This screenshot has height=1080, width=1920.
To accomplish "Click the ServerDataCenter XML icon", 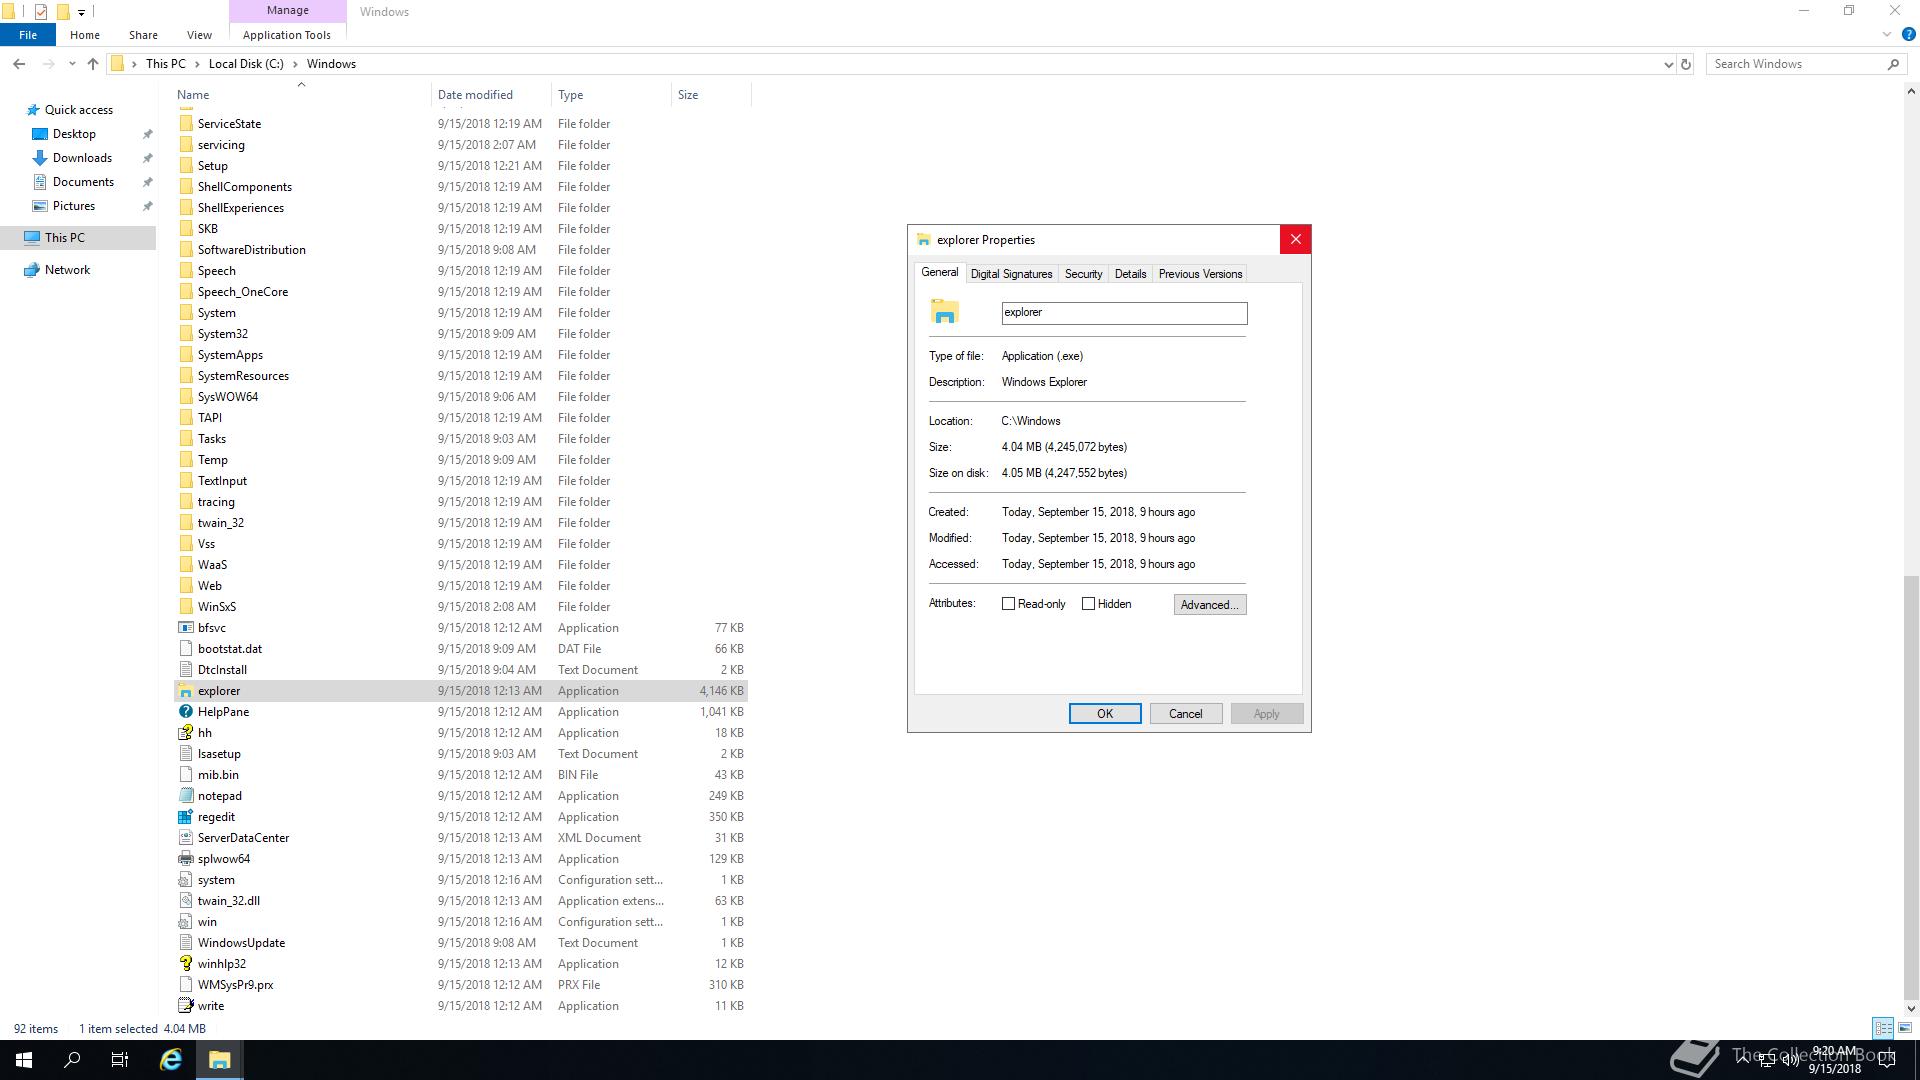I will point(185,838).
